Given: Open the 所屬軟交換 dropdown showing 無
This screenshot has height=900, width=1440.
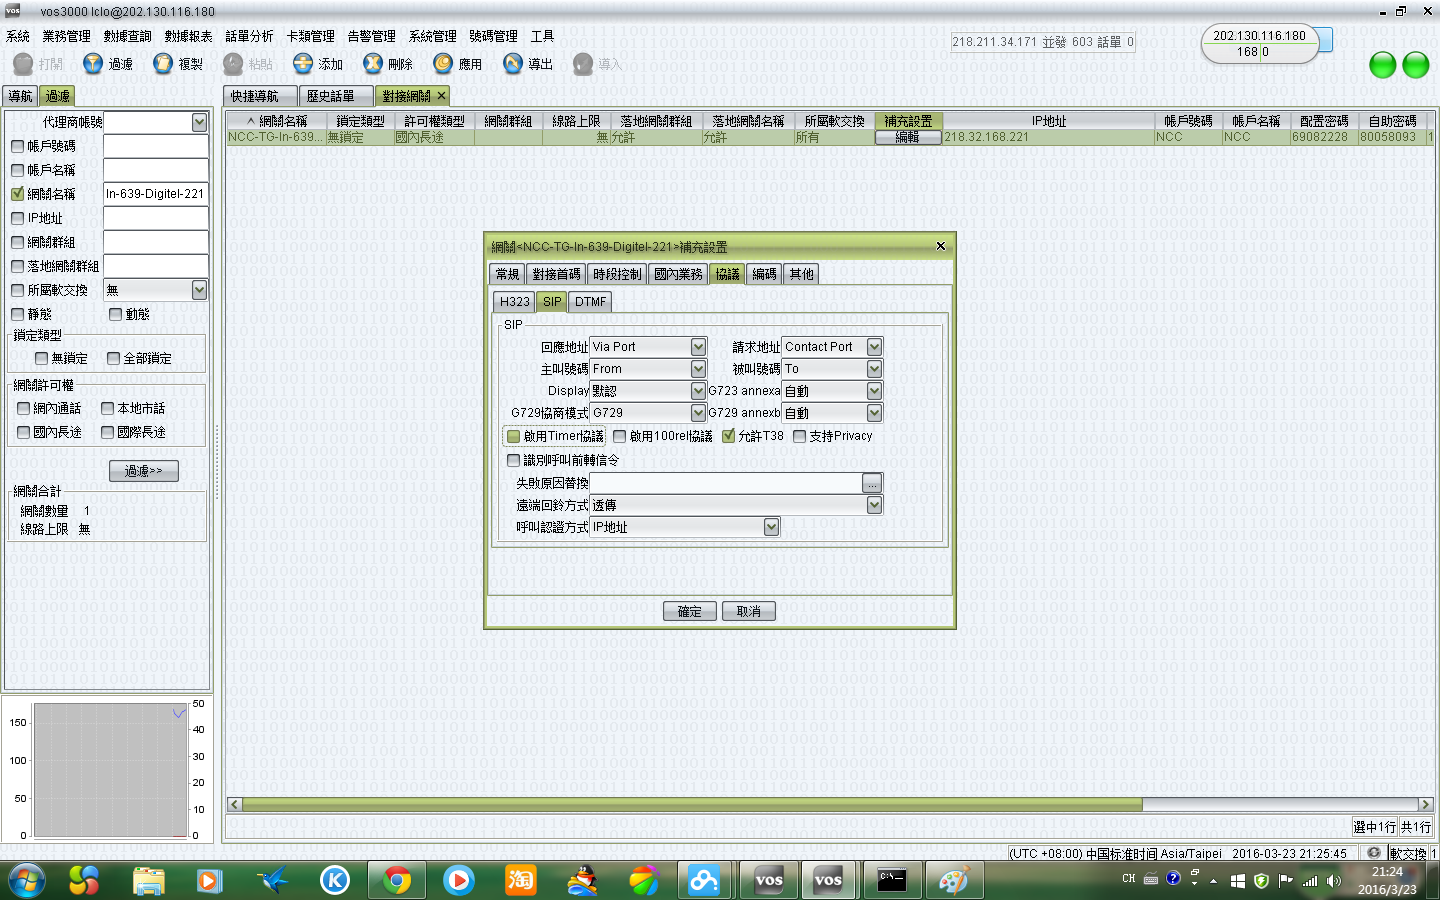Looking at the screenshot, I should point(199,290).
